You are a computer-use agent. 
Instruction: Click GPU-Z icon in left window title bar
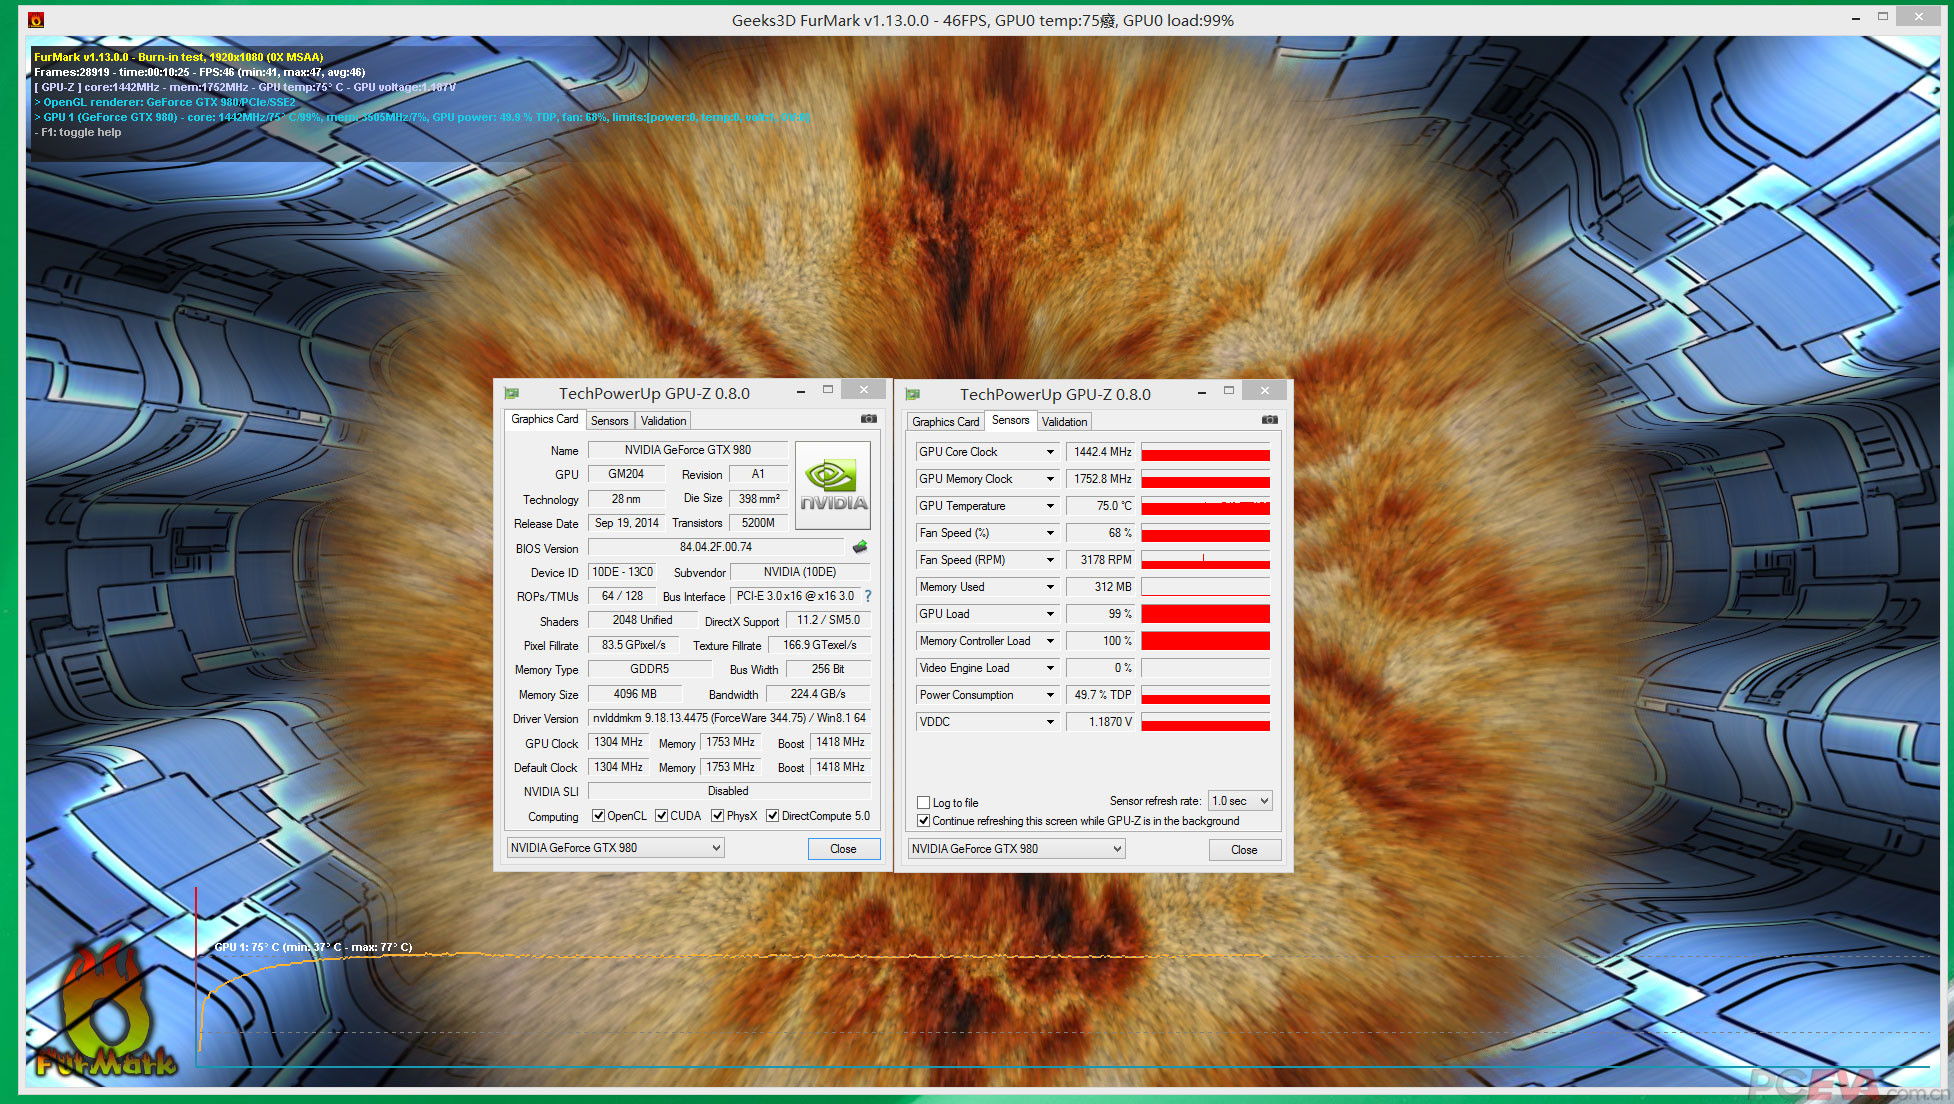(512, 393)
